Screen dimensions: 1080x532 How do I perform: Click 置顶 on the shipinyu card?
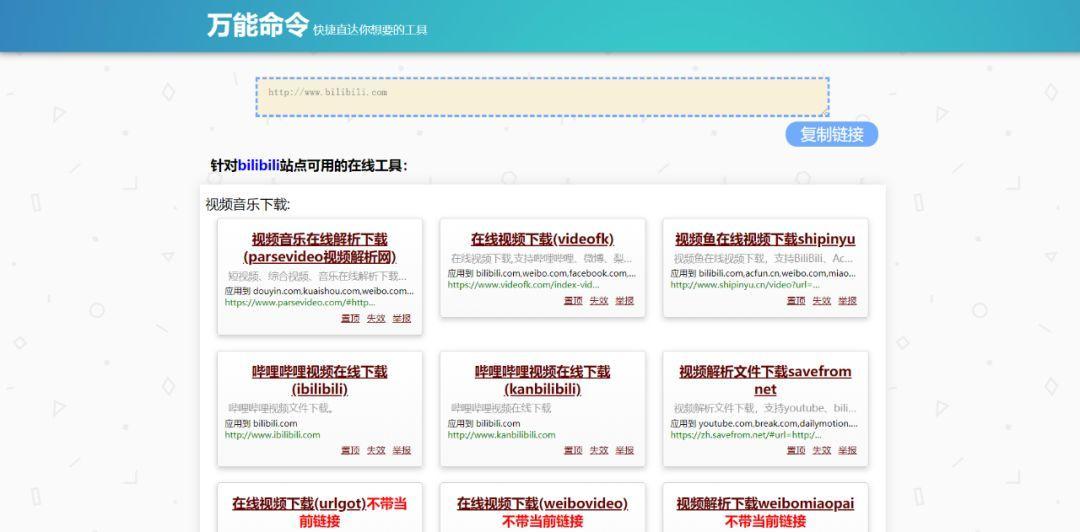pos(796,300)
